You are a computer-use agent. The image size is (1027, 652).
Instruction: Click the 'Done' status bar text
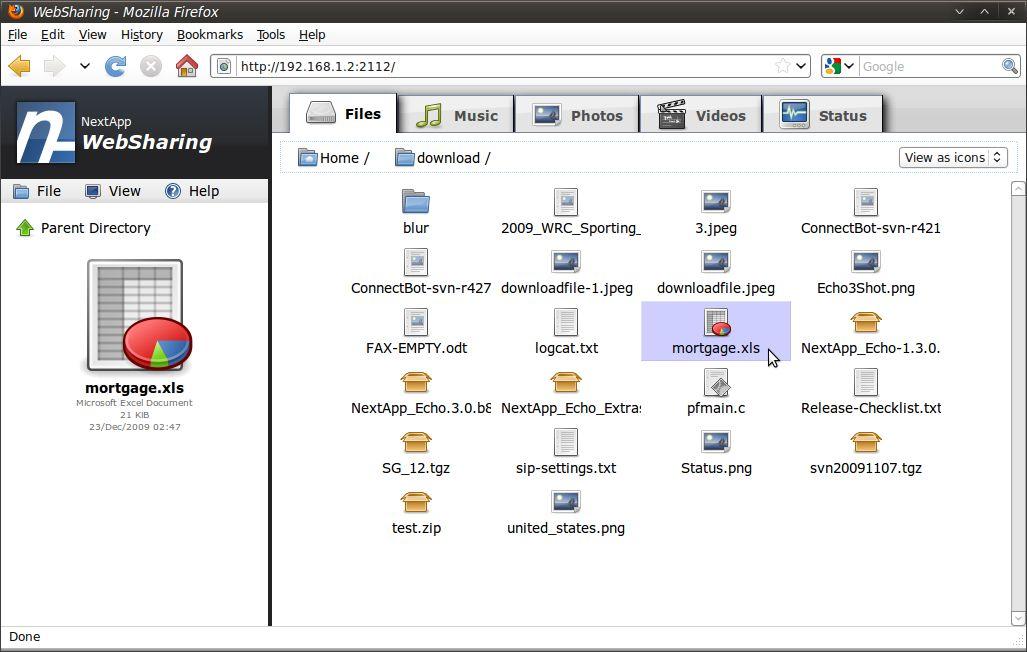[x=25, y=636]
